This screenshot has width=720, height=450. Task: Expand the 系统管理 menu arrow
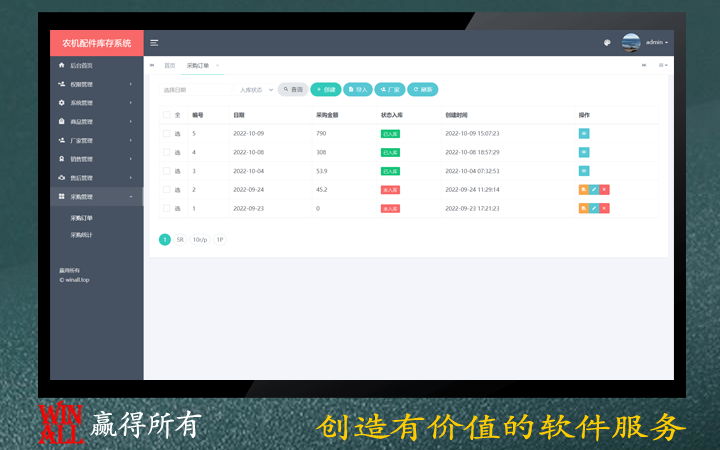[131, 103]
